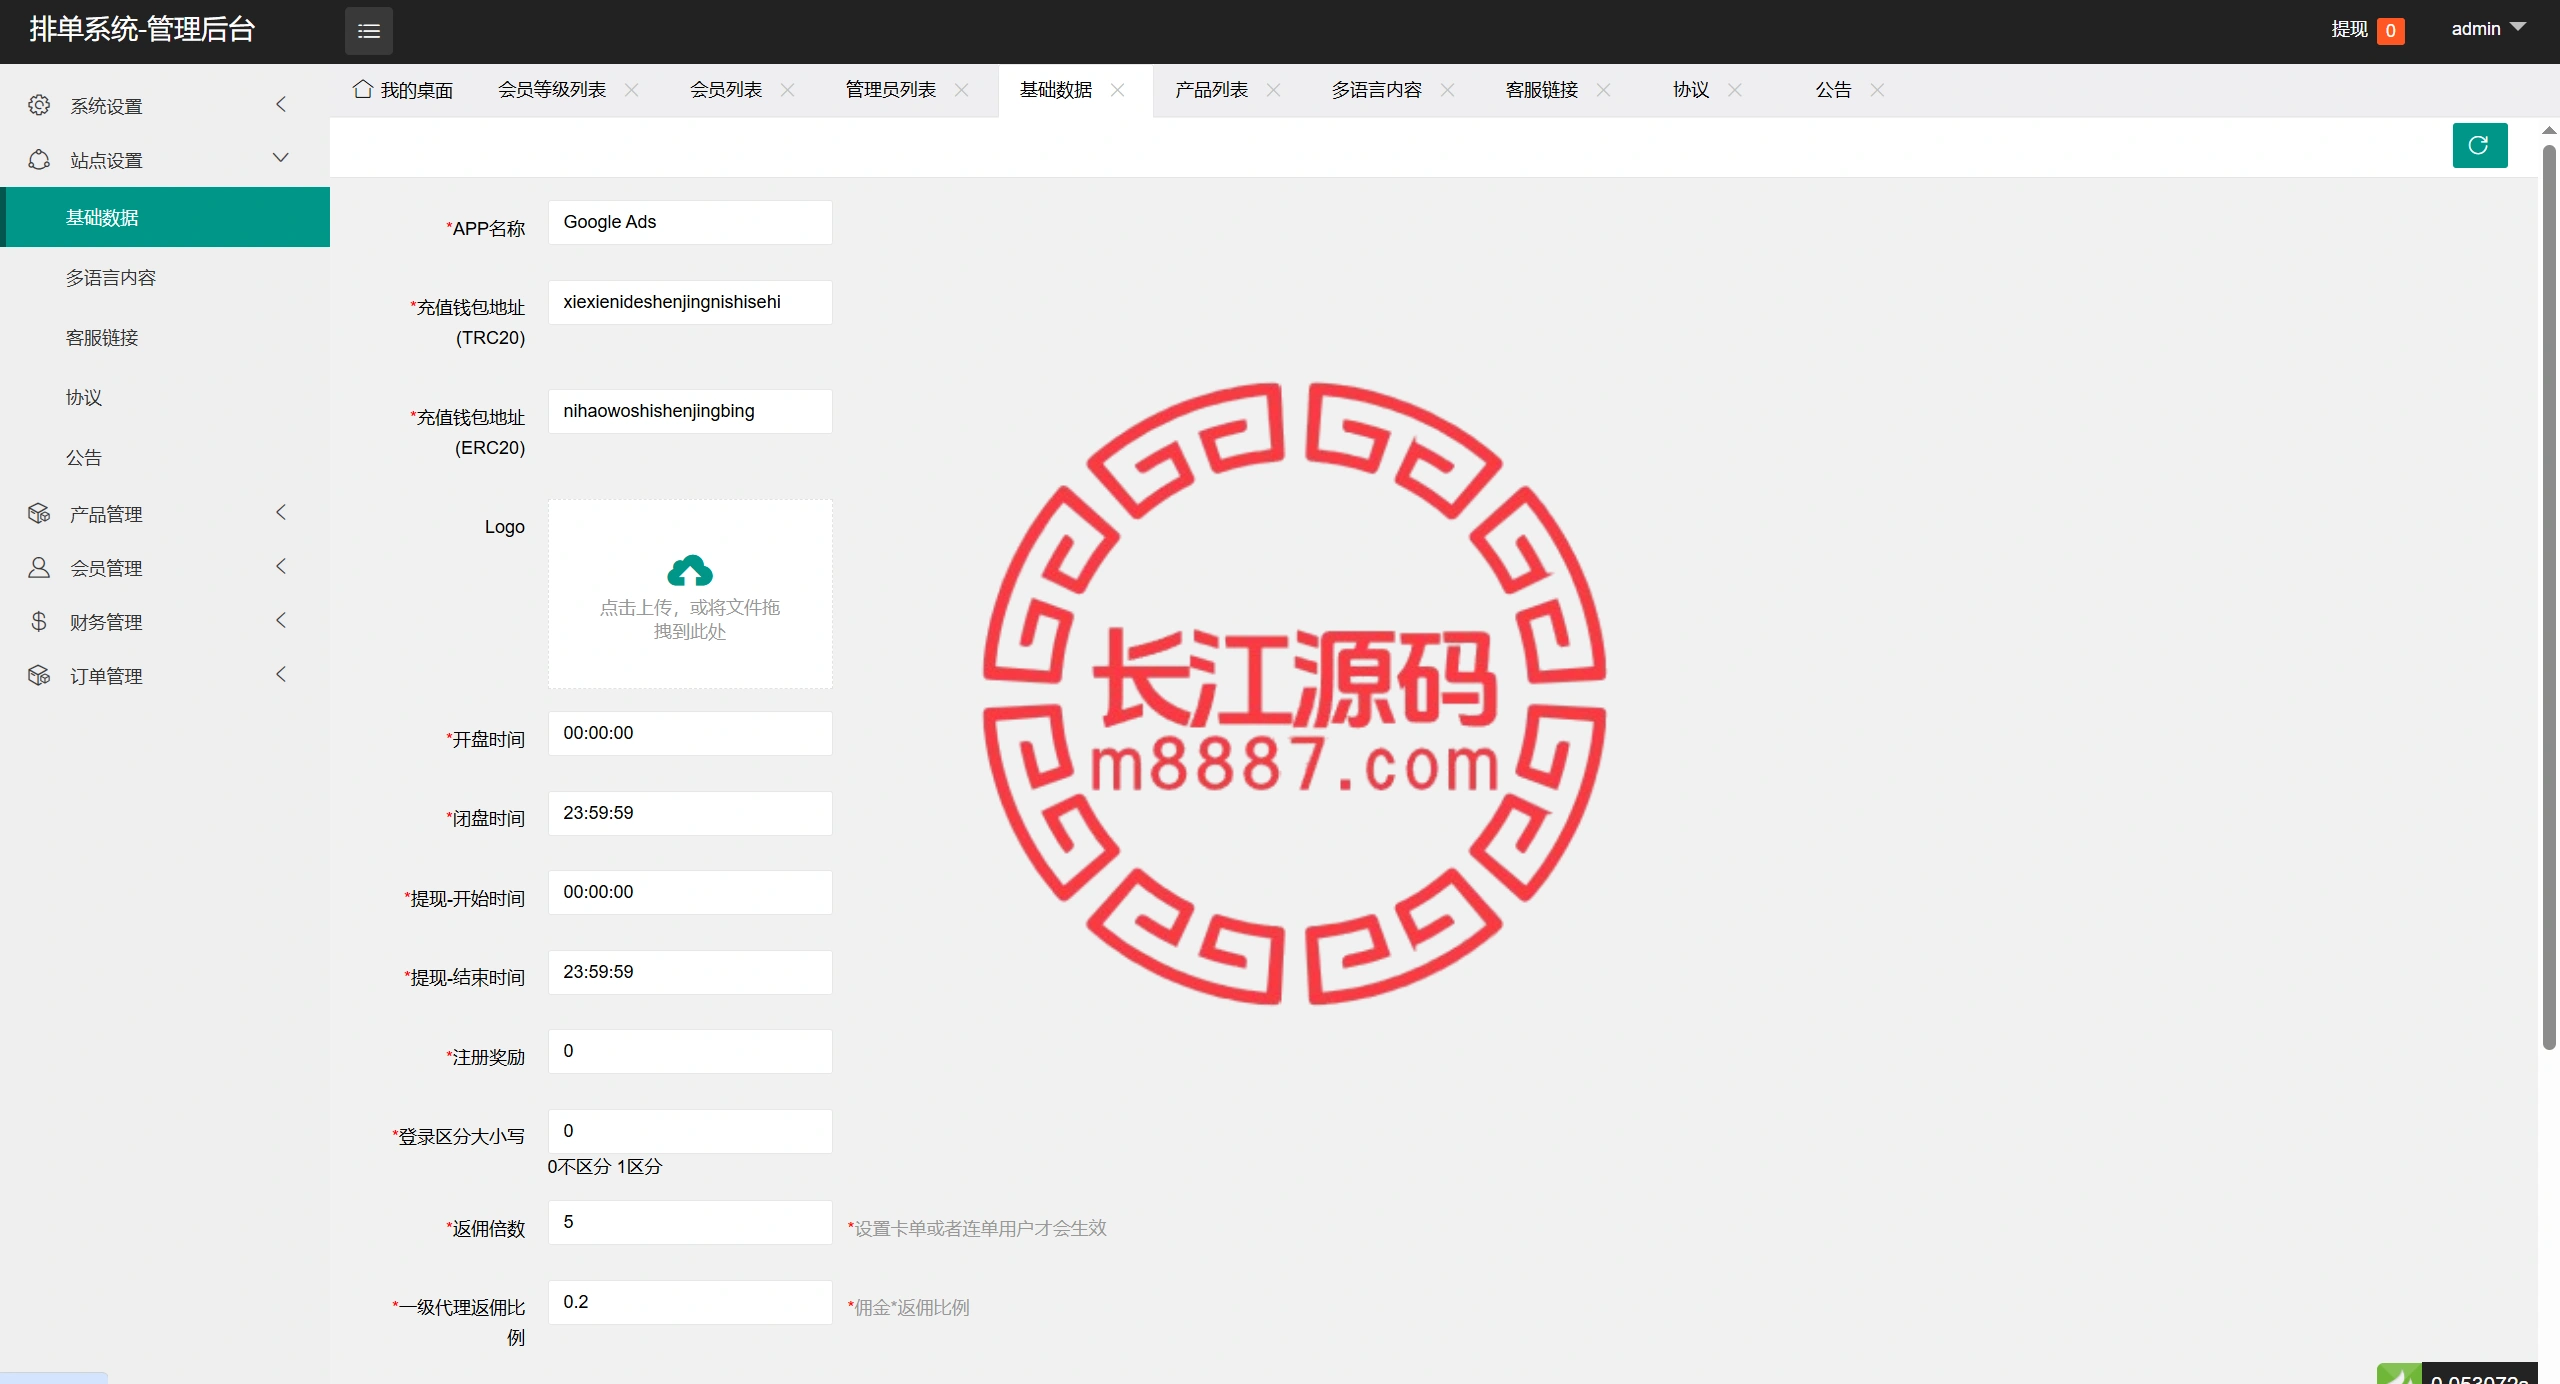Switch to the 产品列表 tab
Viewport: 2560px width, 1384px height.
pos(1212,90)
